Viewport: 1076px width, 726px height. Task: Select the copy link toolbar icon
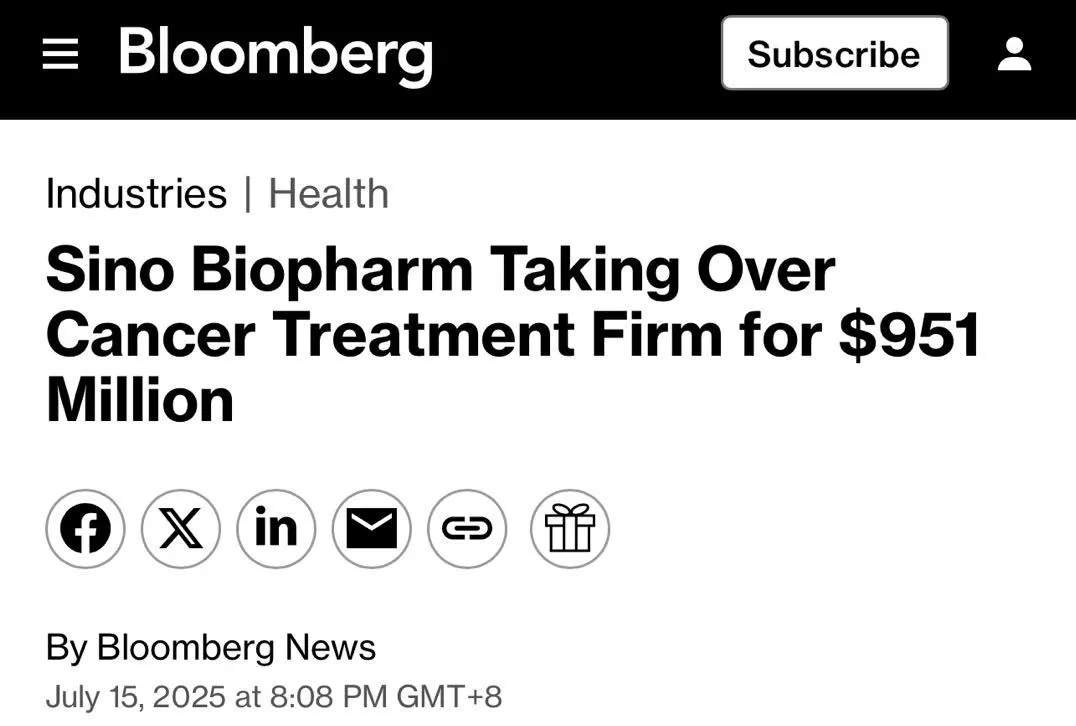point(466,529)
